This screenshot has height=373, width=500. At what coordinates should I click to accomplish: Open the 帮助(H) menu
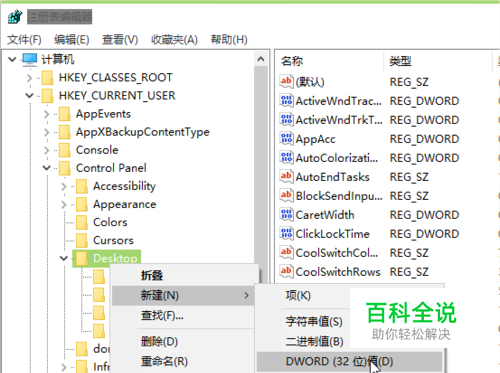point(229,40)
